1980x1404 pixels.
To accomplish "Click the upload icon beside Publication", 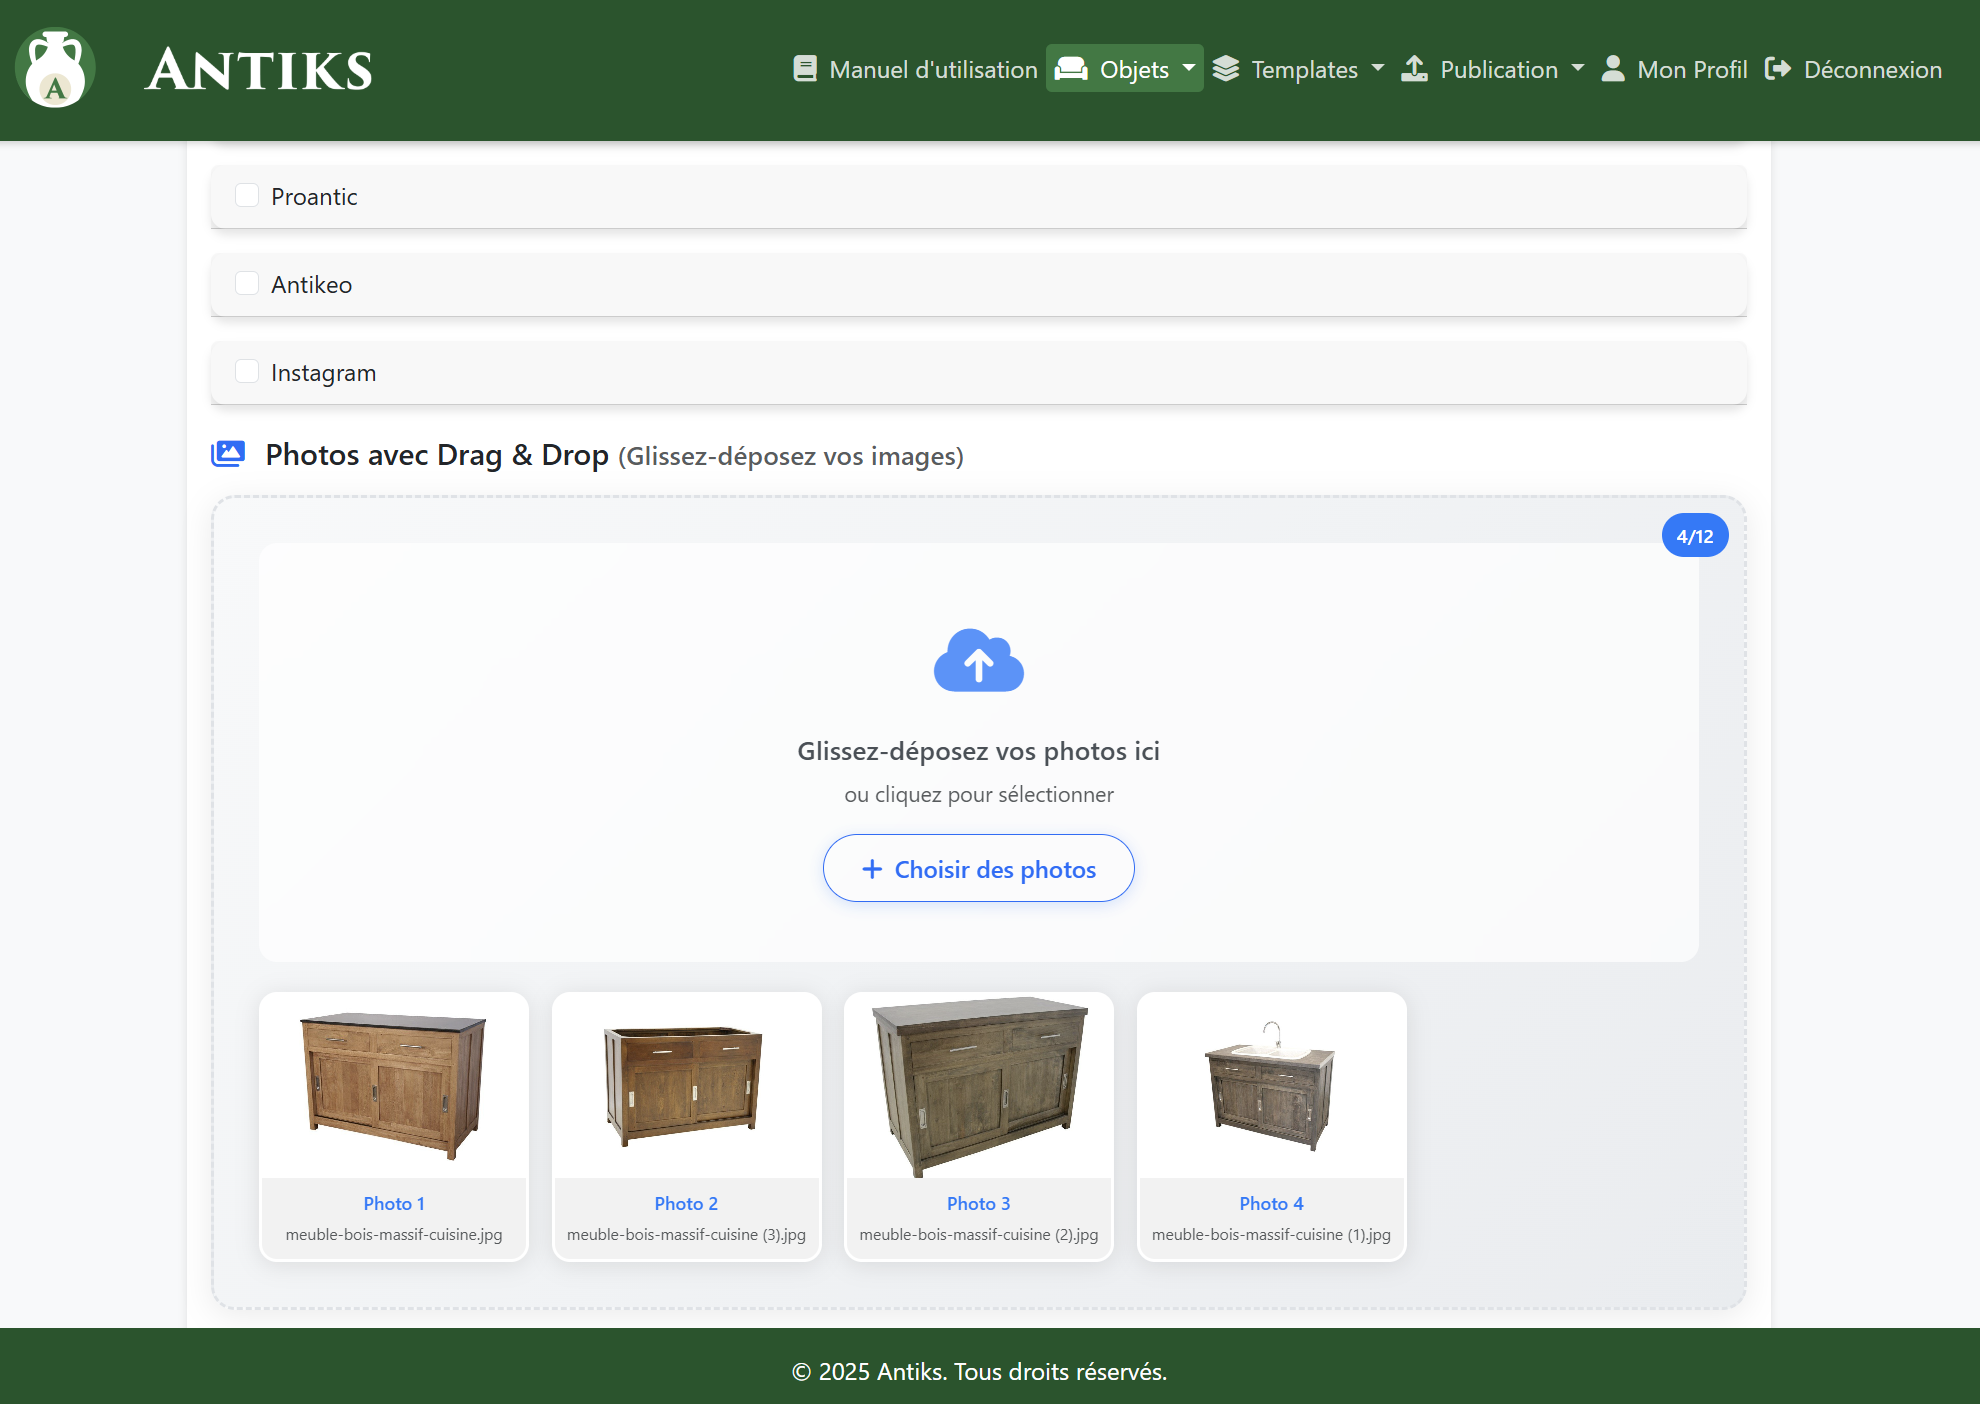I will pos(1414,69).
